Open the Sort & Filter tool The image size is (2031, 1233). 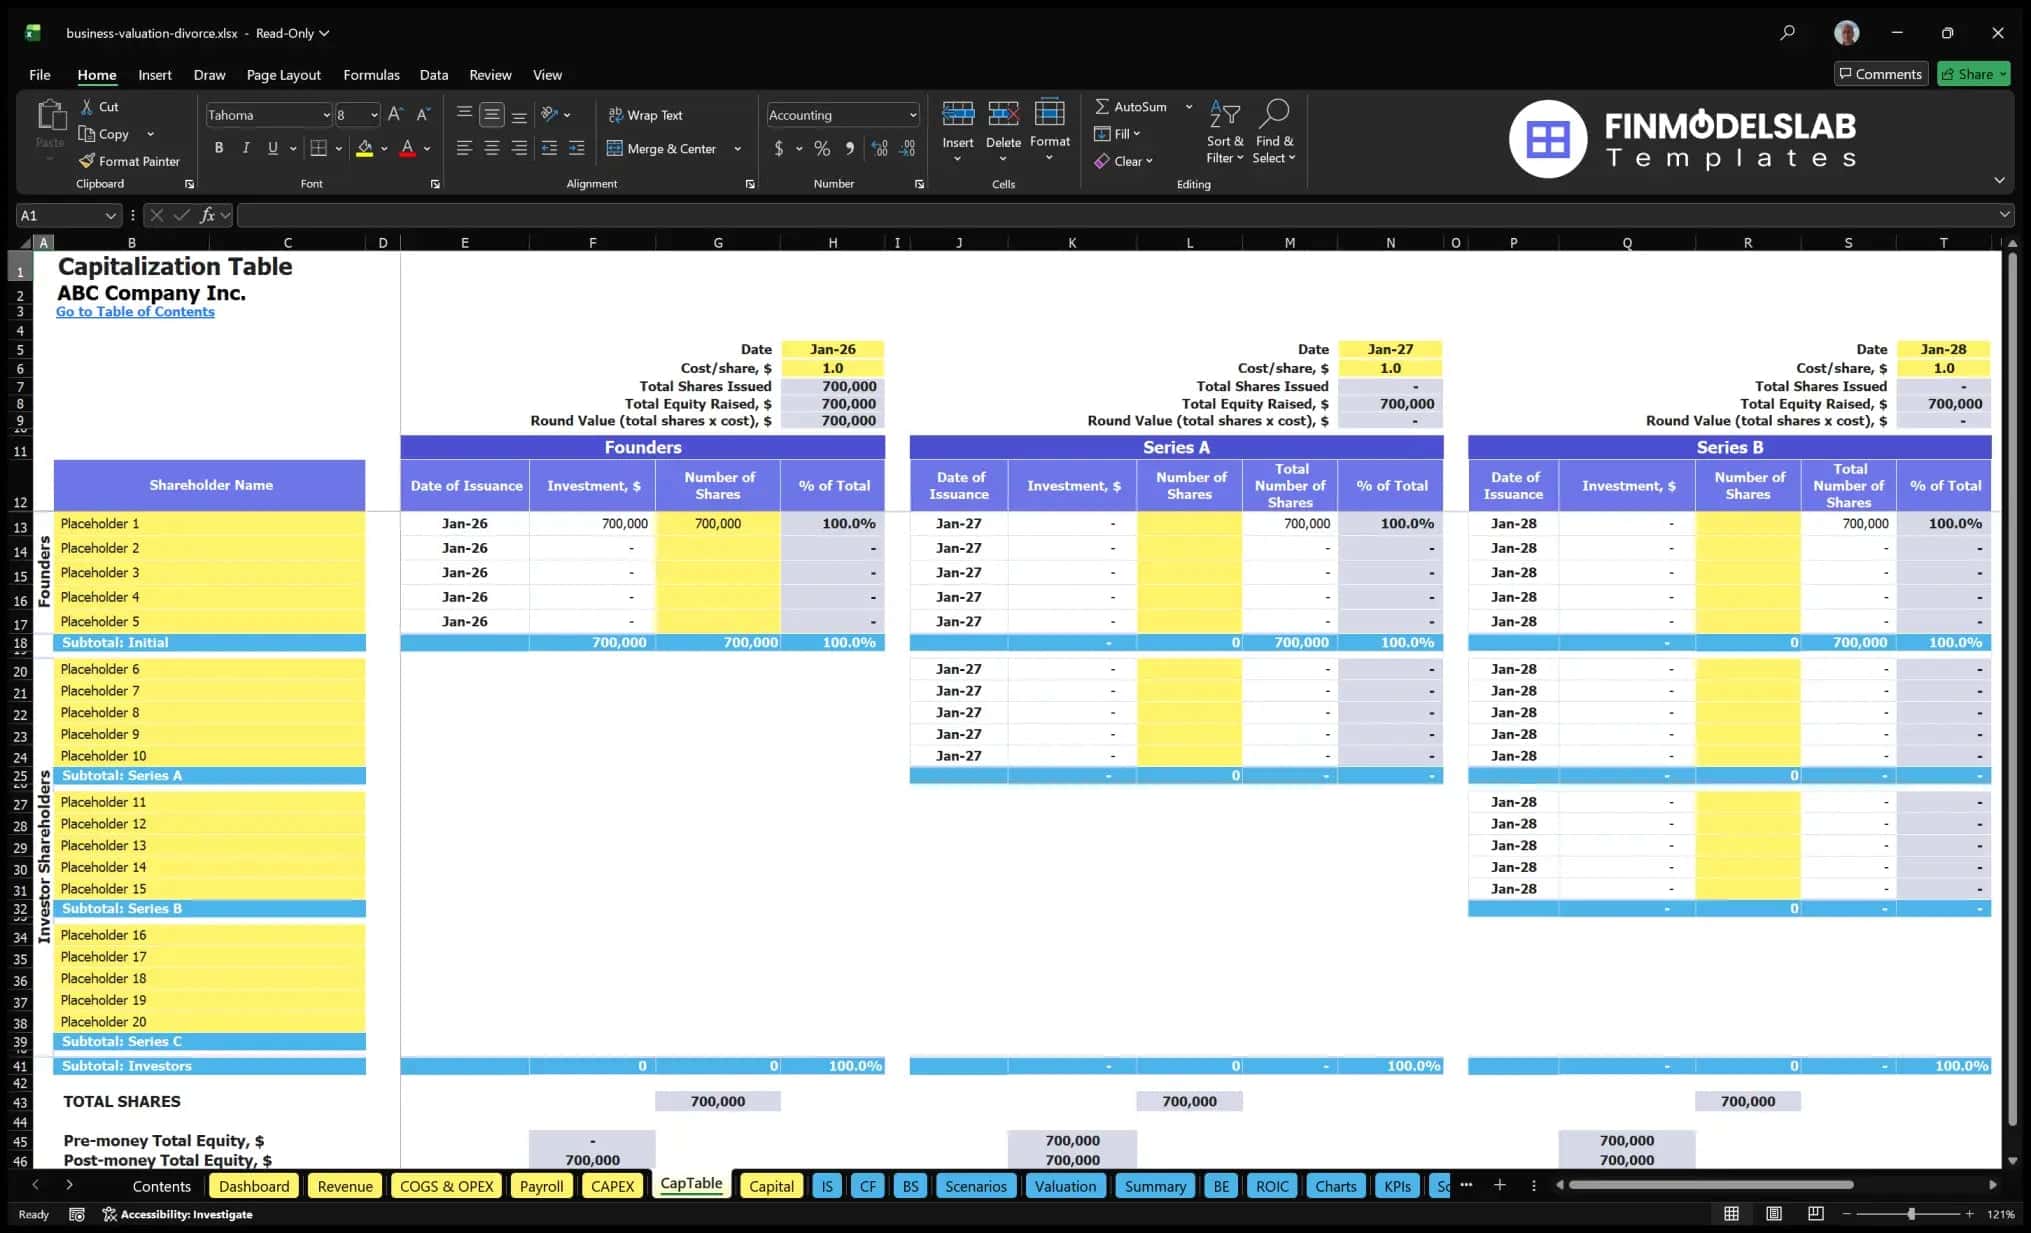click(x=1224, y=131)
